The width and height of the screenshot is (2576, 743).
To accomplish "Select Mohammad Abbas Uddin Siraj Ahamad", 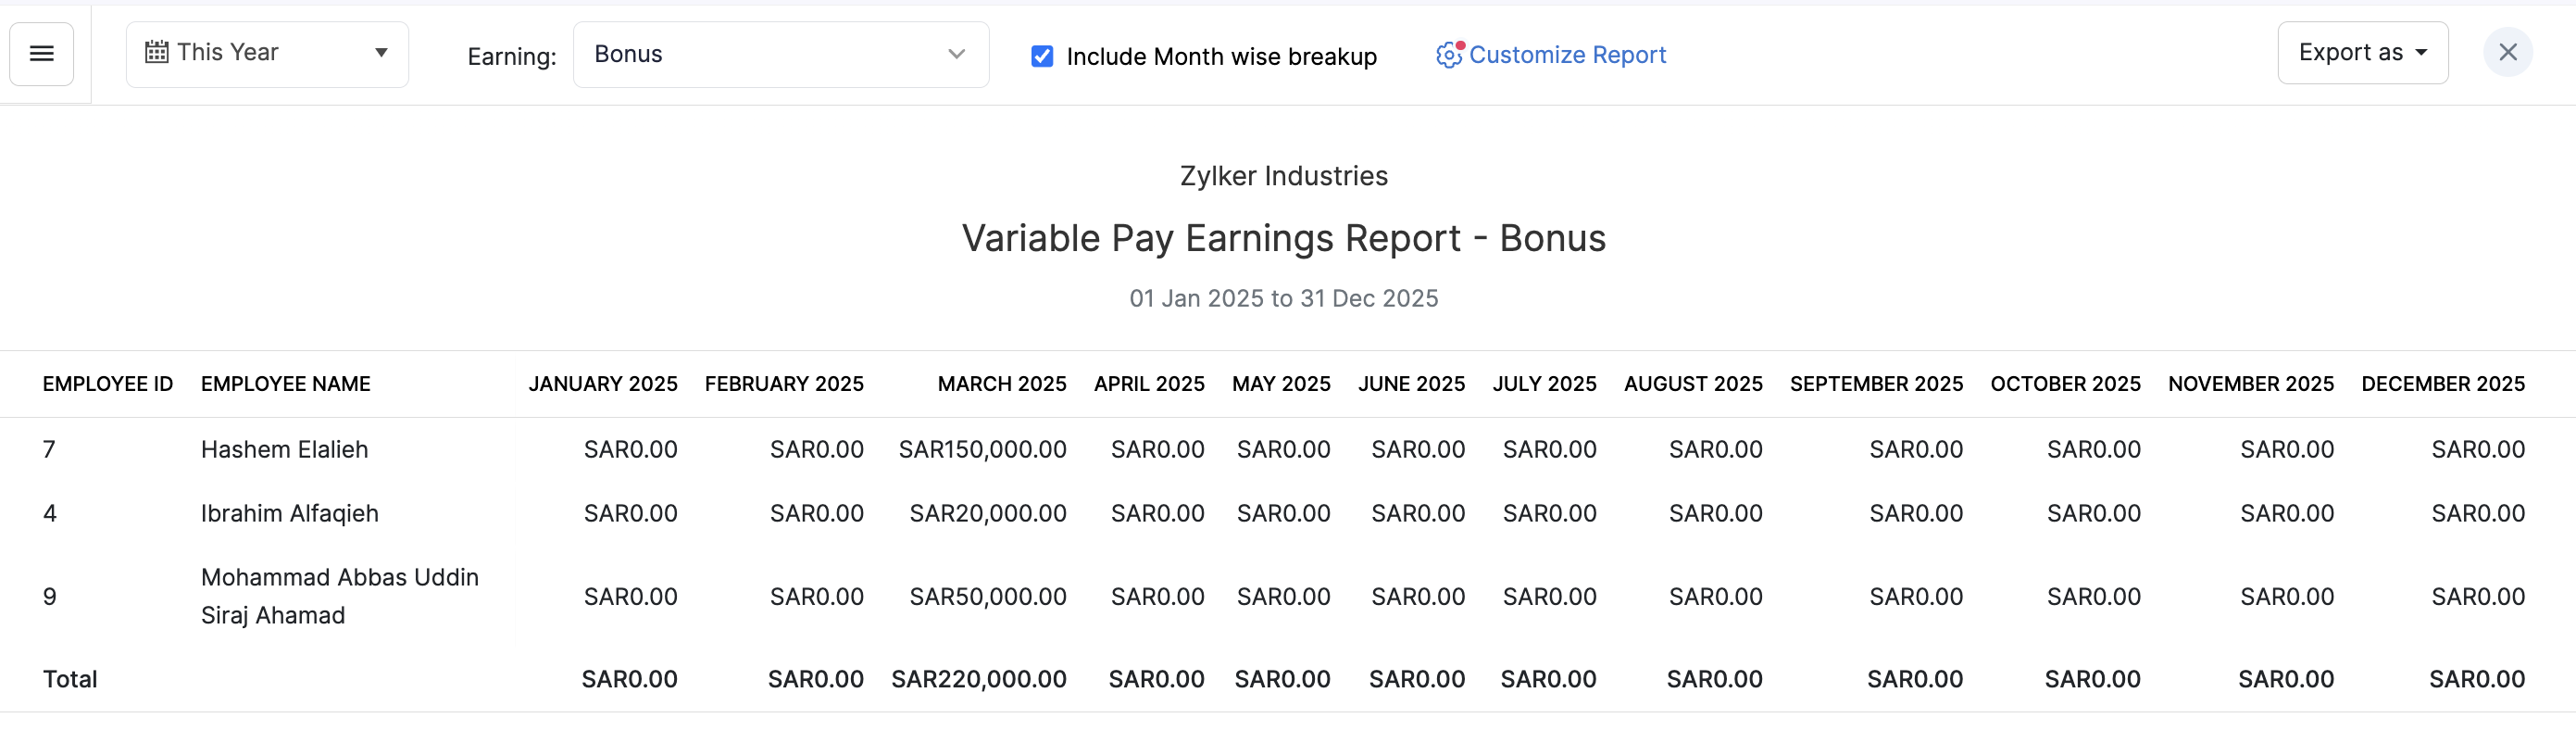I will coord(339,596).
